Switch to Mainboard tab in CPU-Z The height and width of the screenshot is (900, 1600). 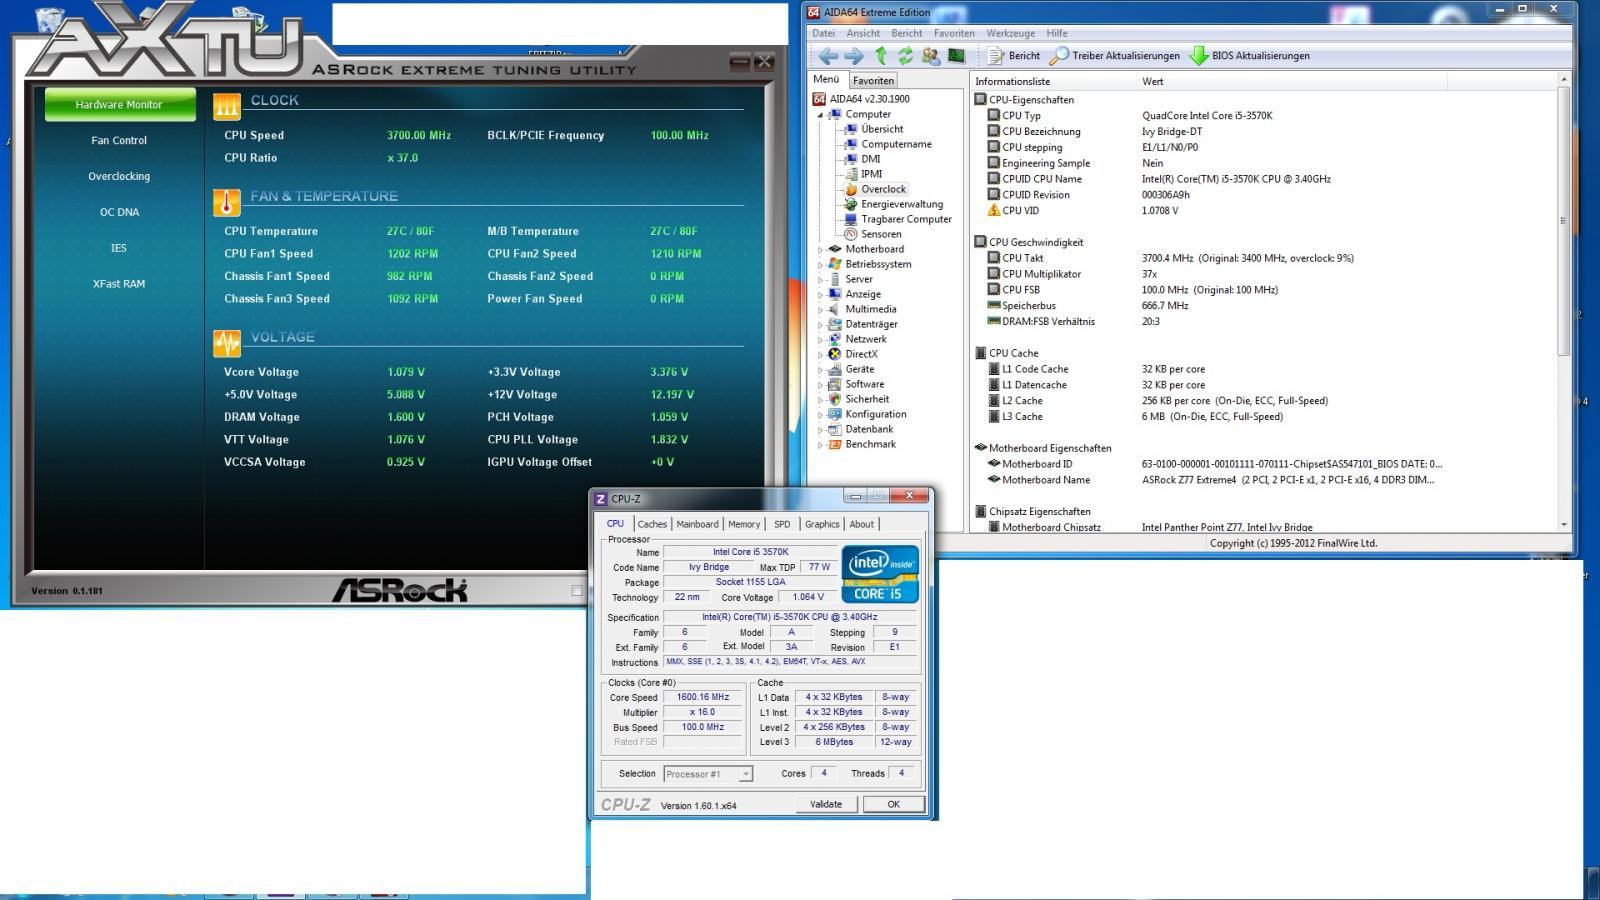(x=697, y=524)
